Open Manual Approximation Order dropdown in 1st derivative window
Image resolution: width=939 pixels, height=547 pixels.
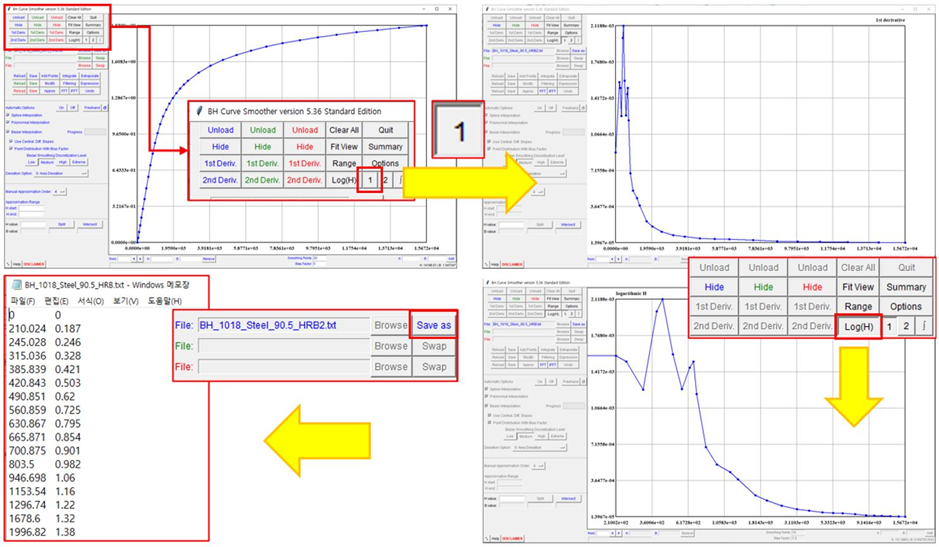(538, 192)
